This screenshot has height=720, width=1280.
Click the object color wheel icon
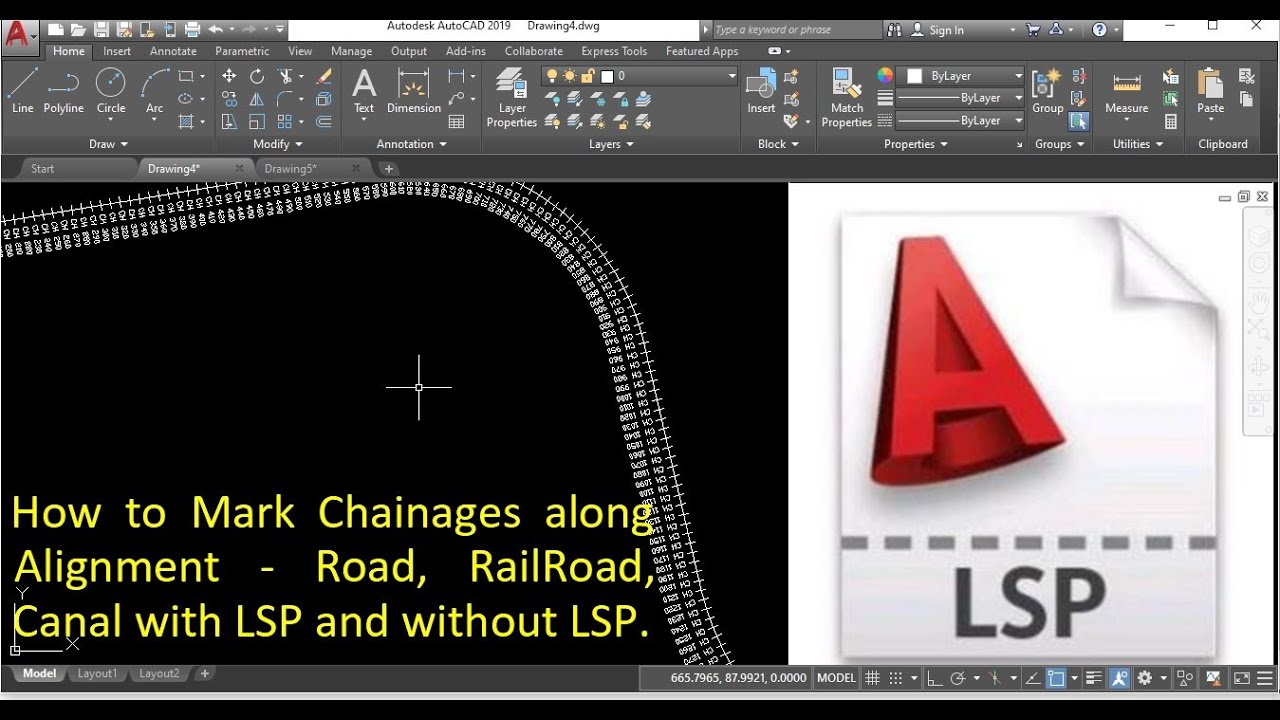click(x=885, y=76)
